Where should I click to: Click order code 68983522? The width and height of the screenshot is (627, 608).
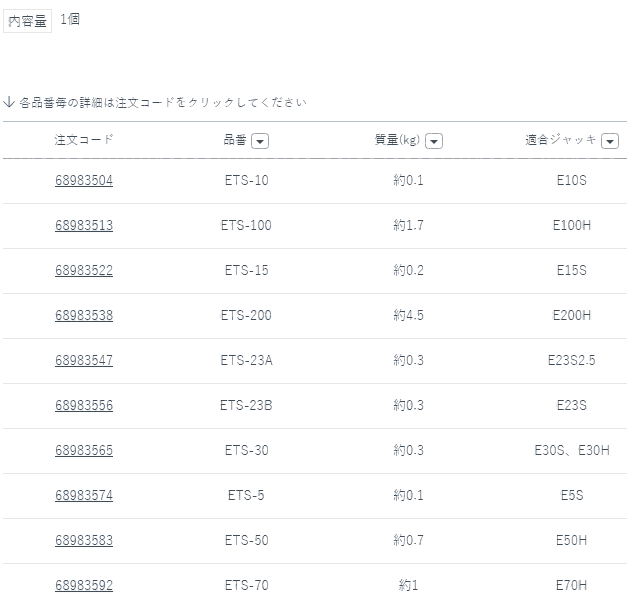tap(84, 271)
